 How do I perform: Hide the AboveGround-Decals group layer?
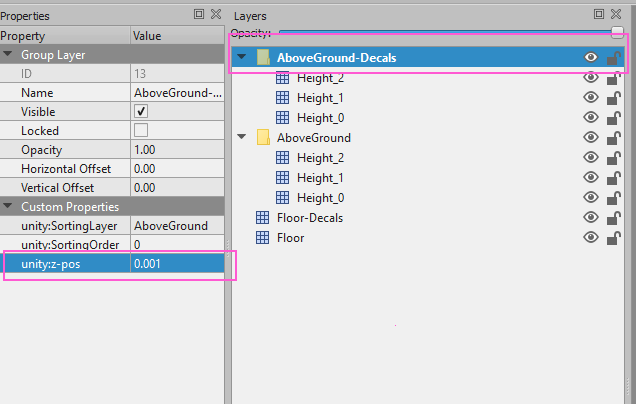click(x=591, y=57)
